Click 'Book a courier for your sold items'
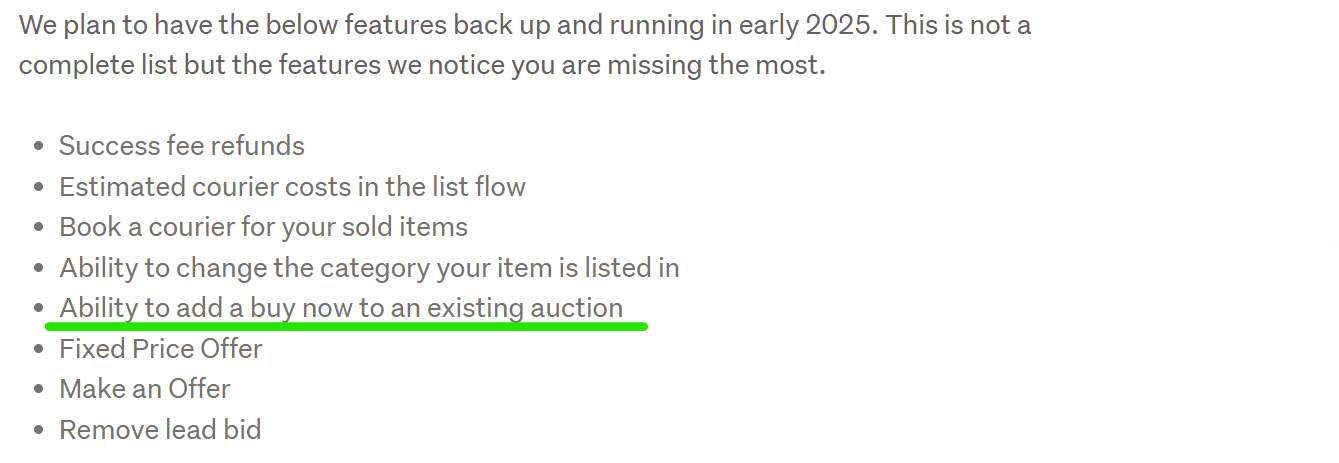Image resolution: width=1339 pixels, height=463 pixels. pyautogui.click(x=263, y=227)
